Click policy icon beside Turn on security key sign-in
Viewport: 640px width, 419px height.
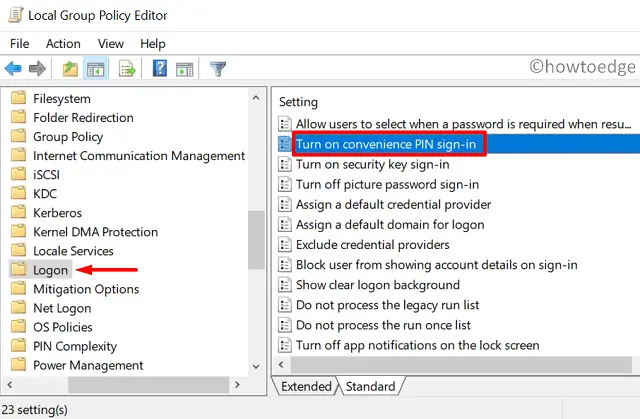click(x=284, y=164)
